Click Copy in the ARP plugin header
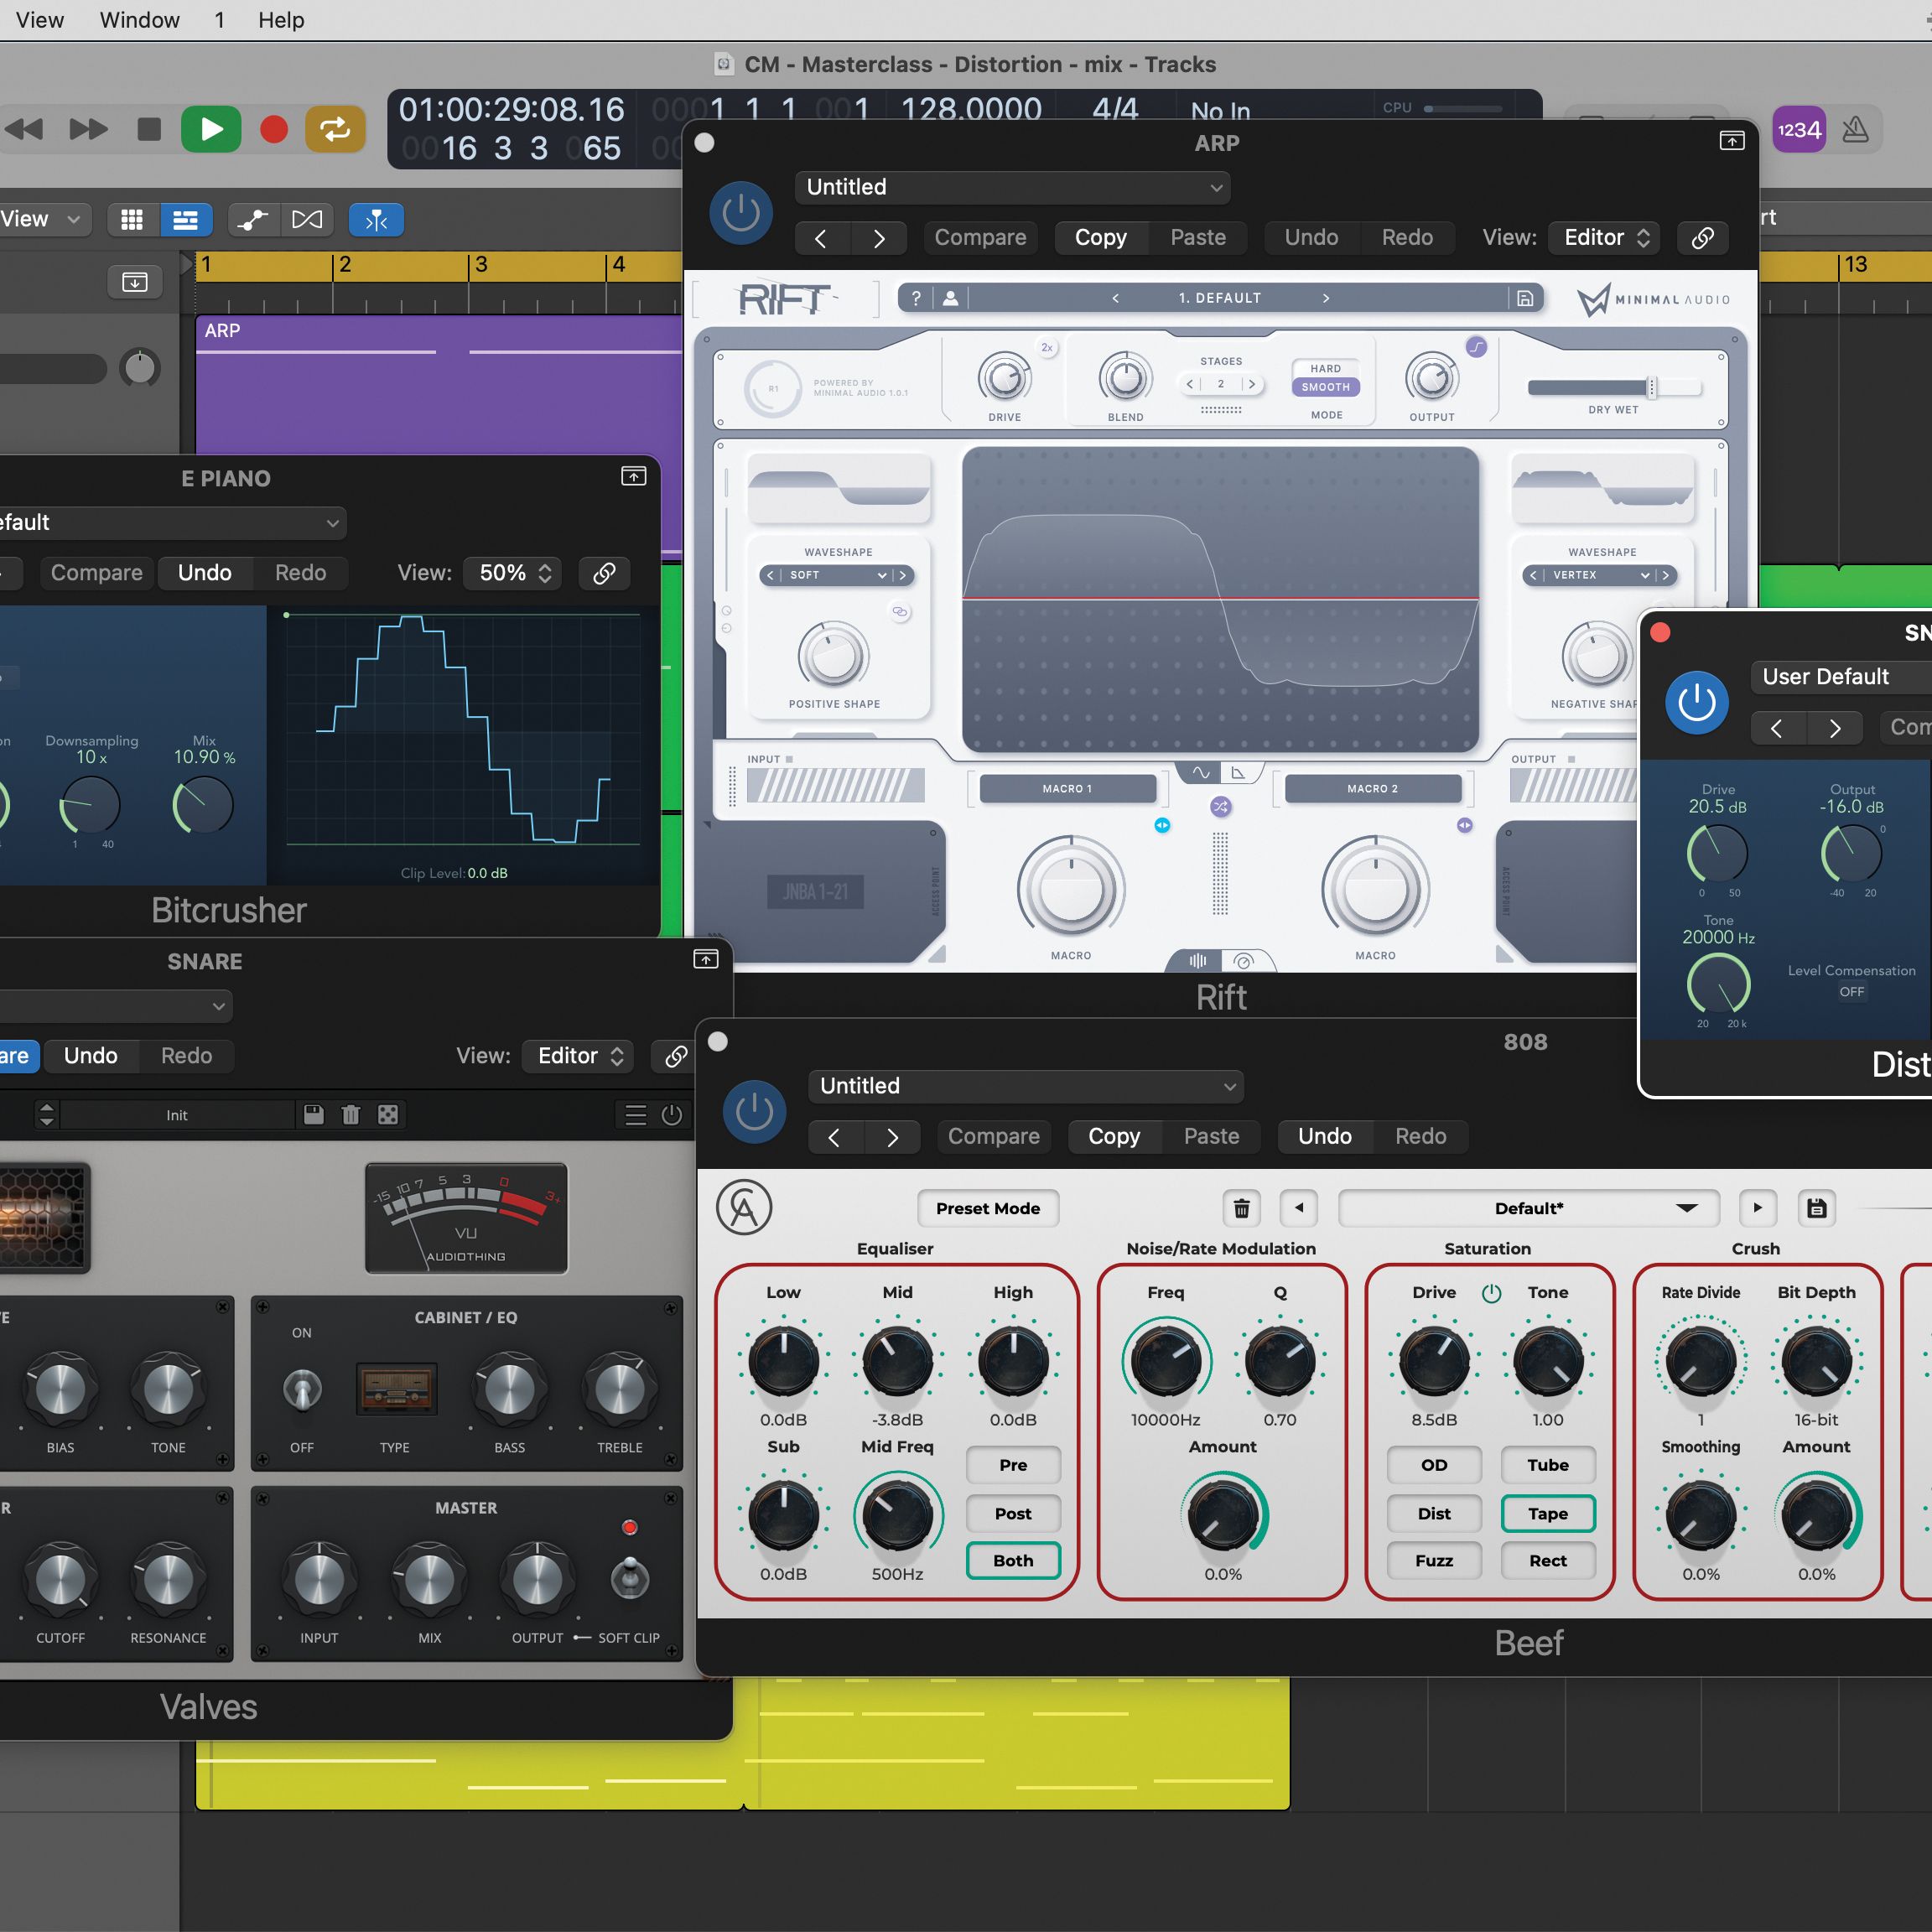This screenshot has height=1932, width=1932. point(1100,237)
